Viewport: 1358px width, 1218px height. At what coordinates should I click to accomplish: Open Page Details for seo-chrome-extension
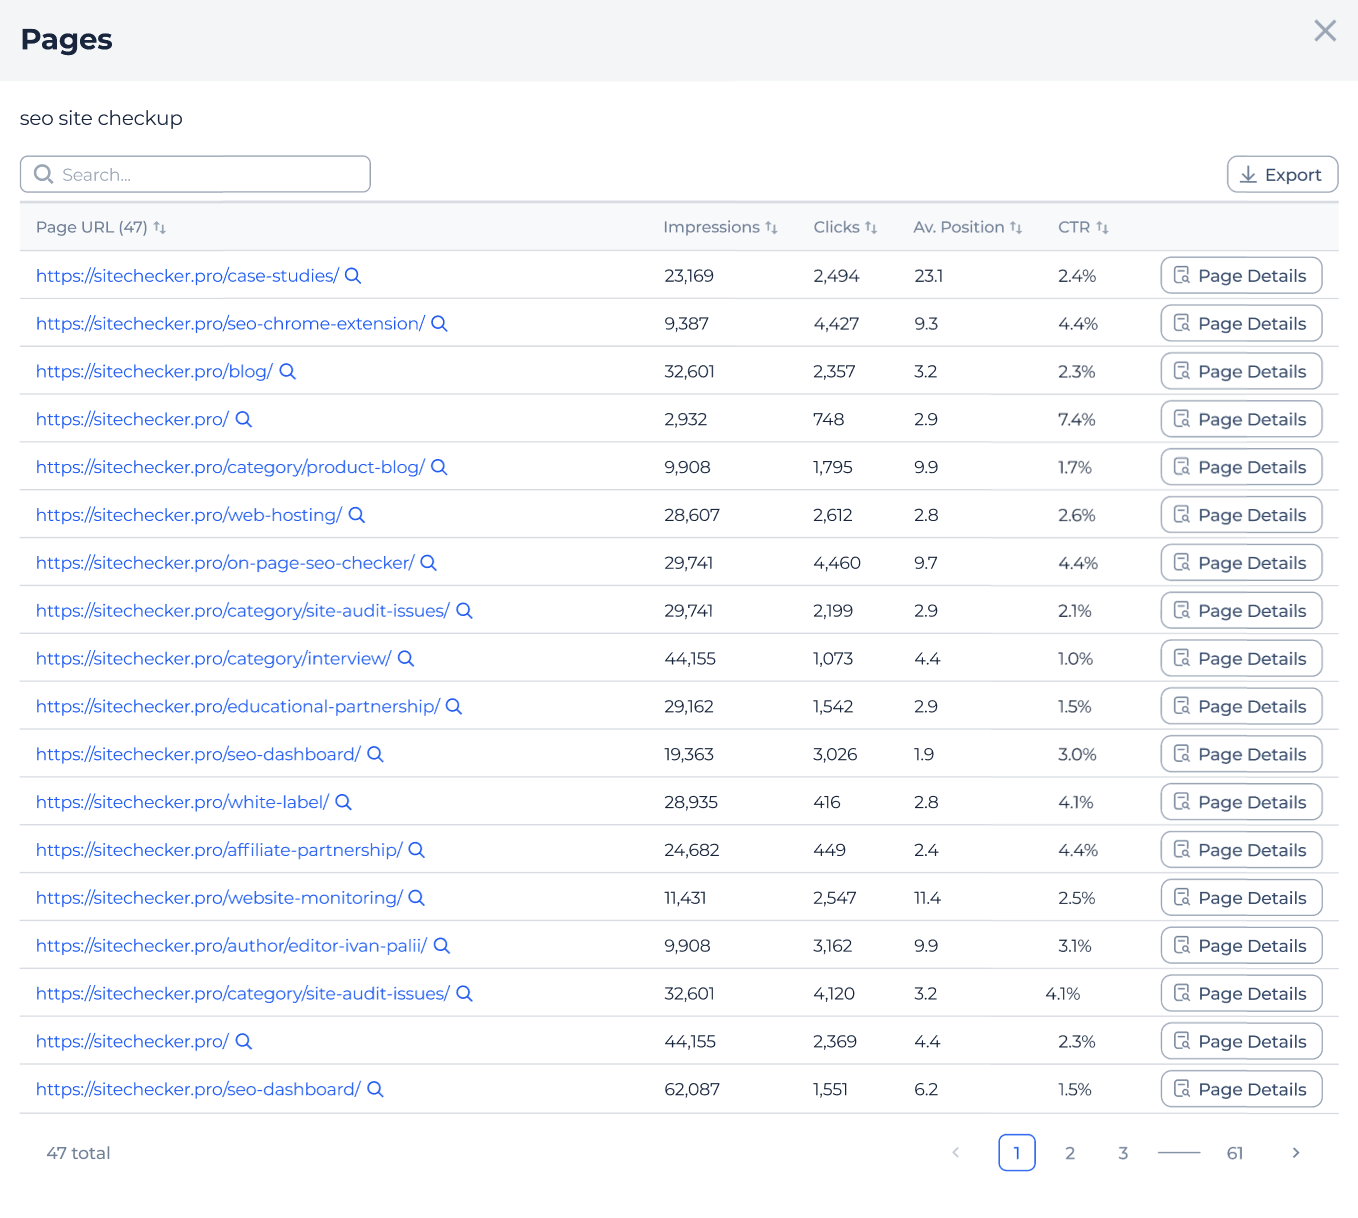pyautogui.click(x=1241, y=324)
